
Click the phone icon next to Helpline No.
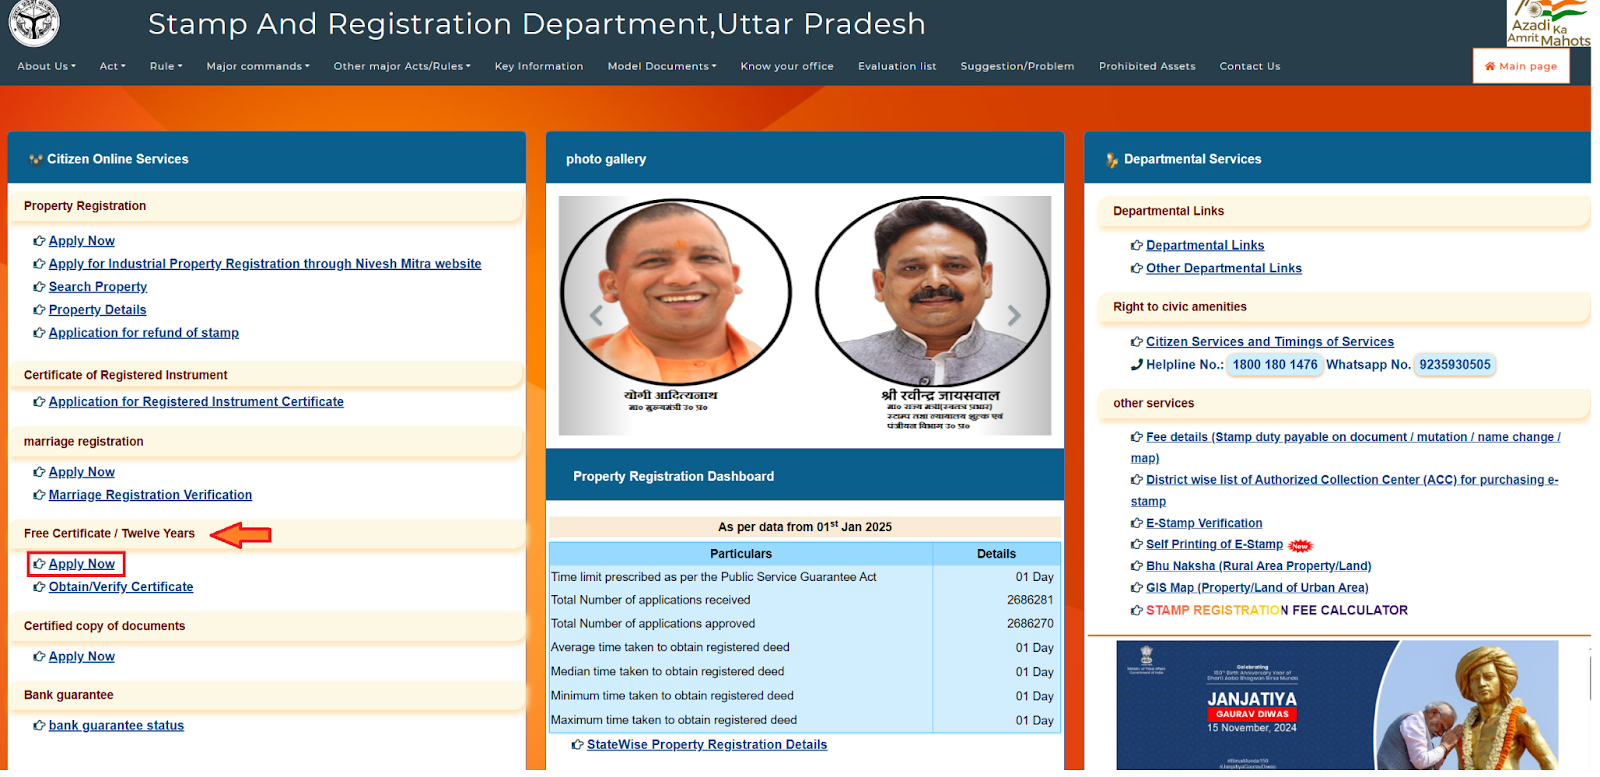[x=1136, y=365]
